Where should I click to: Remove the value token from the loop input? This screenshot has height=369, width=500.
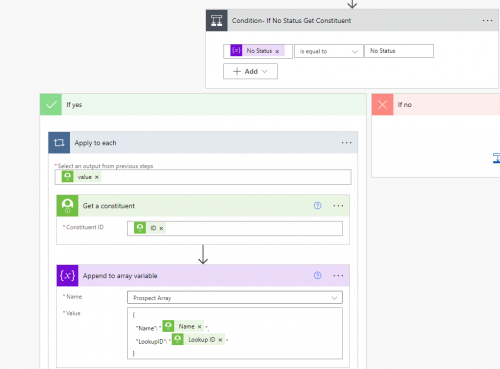pyautogui.click(x=97, y=177)
